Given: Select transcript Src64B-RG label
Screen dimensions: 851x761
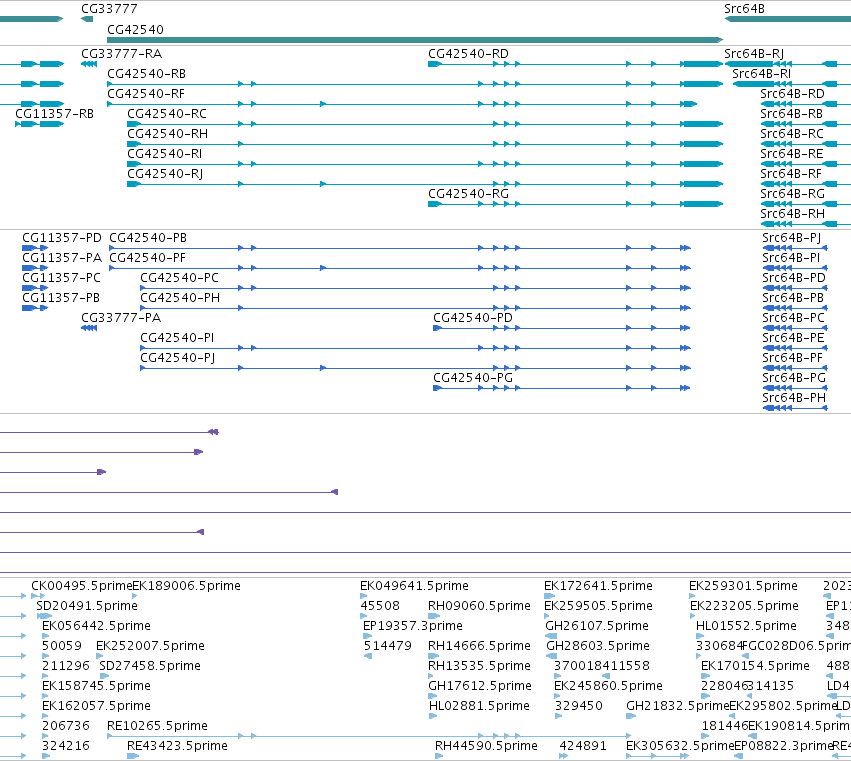Looking at the screenshot, I should [792, 194].
